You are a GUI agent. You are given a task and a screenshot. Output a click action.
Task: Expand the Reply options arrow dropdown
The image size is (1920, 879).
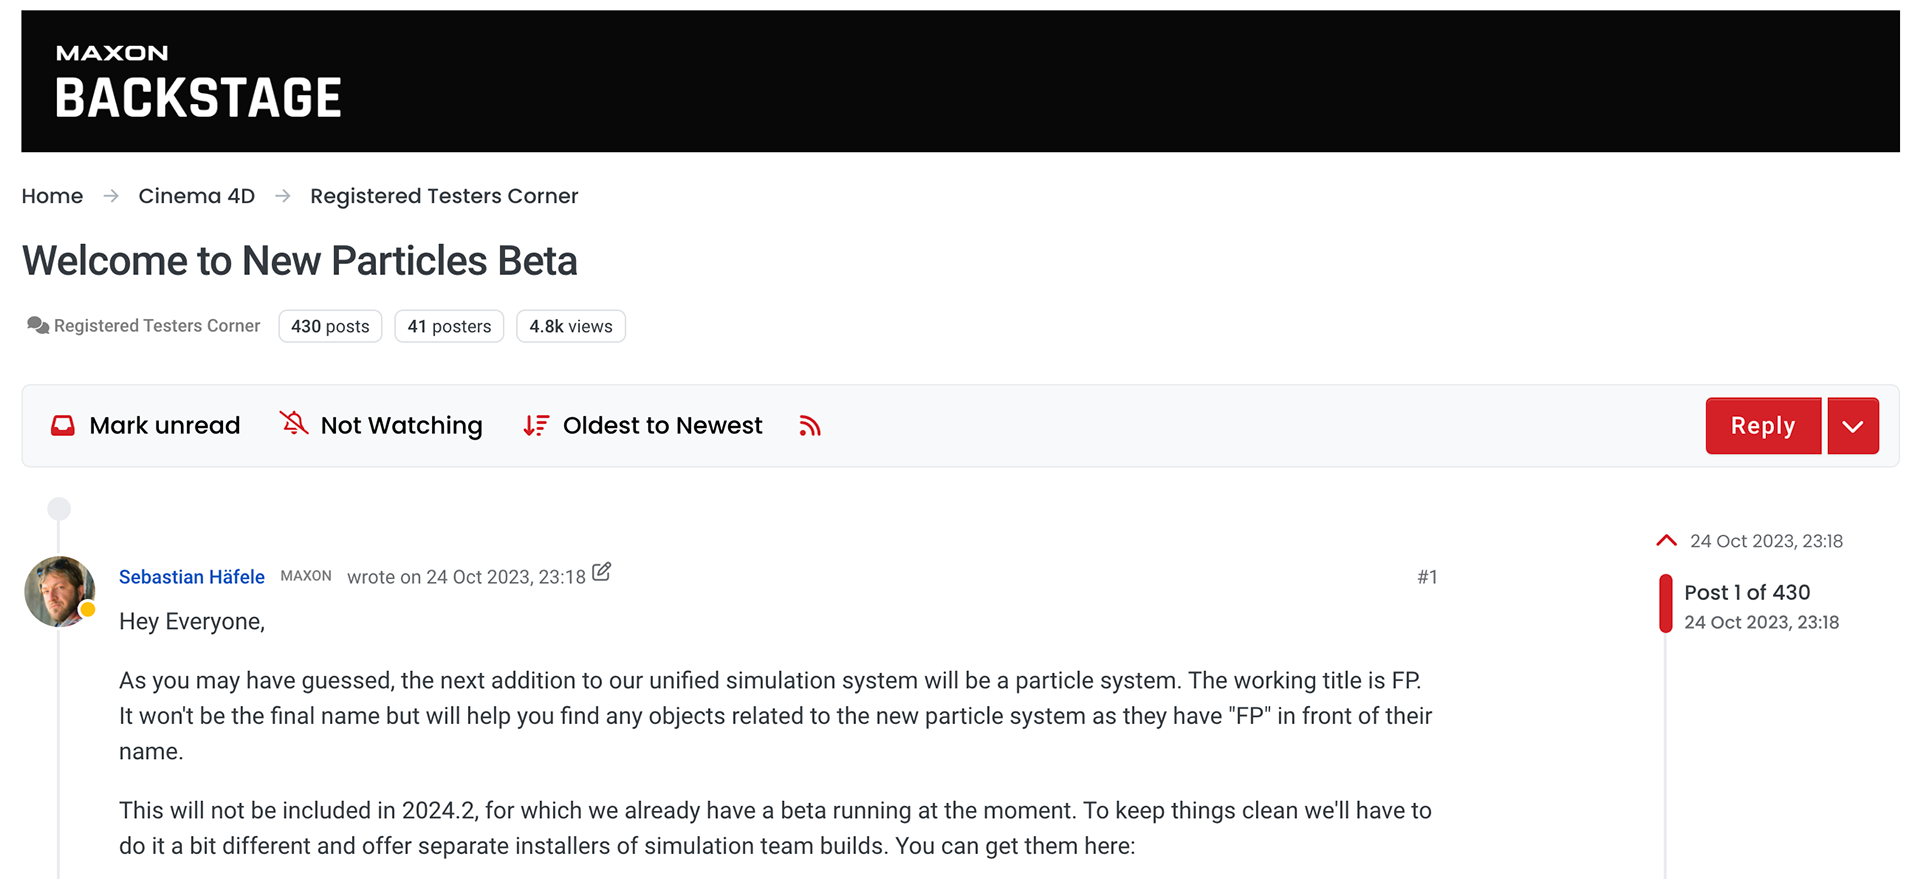point(1853,426)
